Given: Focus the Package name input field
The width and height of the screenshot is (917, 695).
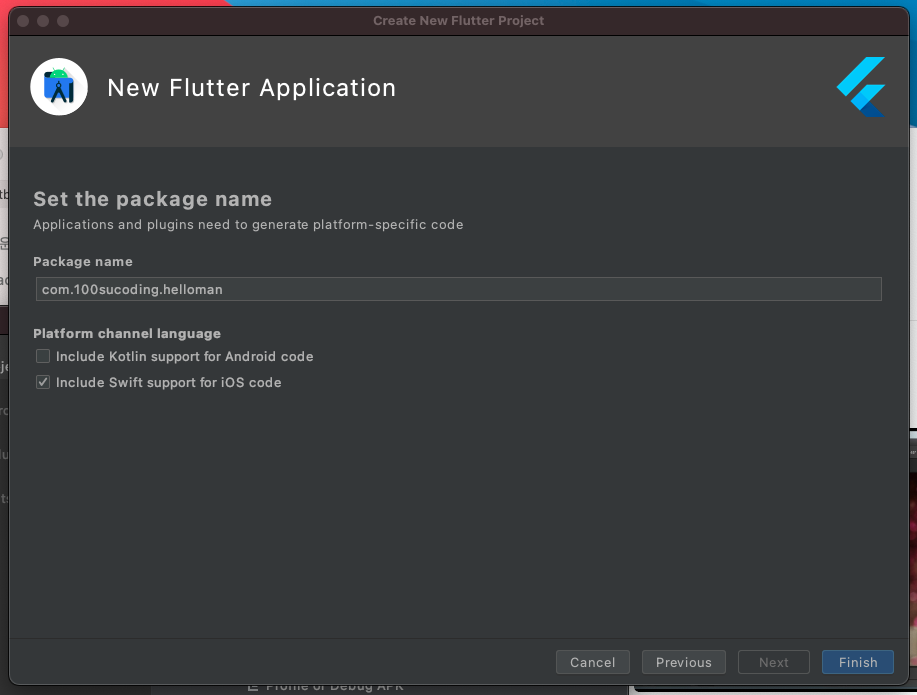Looking at the screenshot, I should click(x=458, y=289).
